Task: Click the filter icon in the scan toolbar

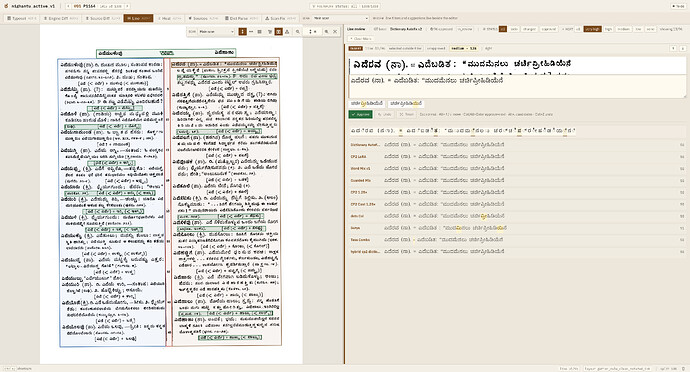Action: [270, 32]
